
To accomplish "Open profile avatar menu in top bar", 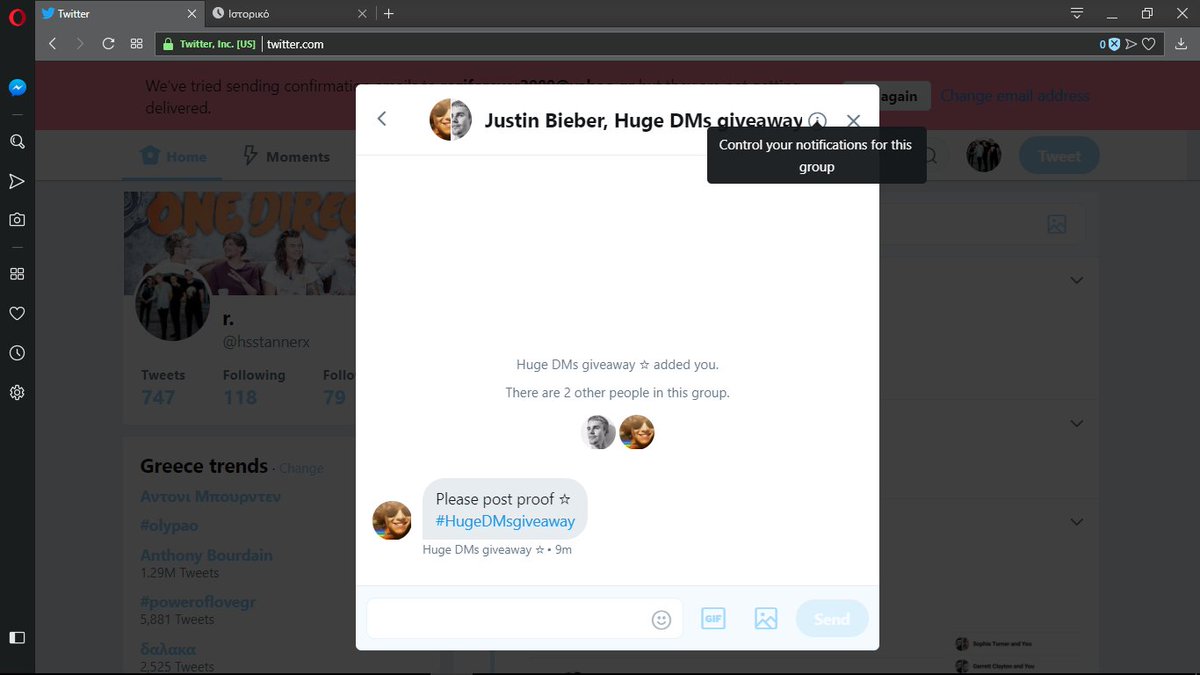I will coord(984,155).
